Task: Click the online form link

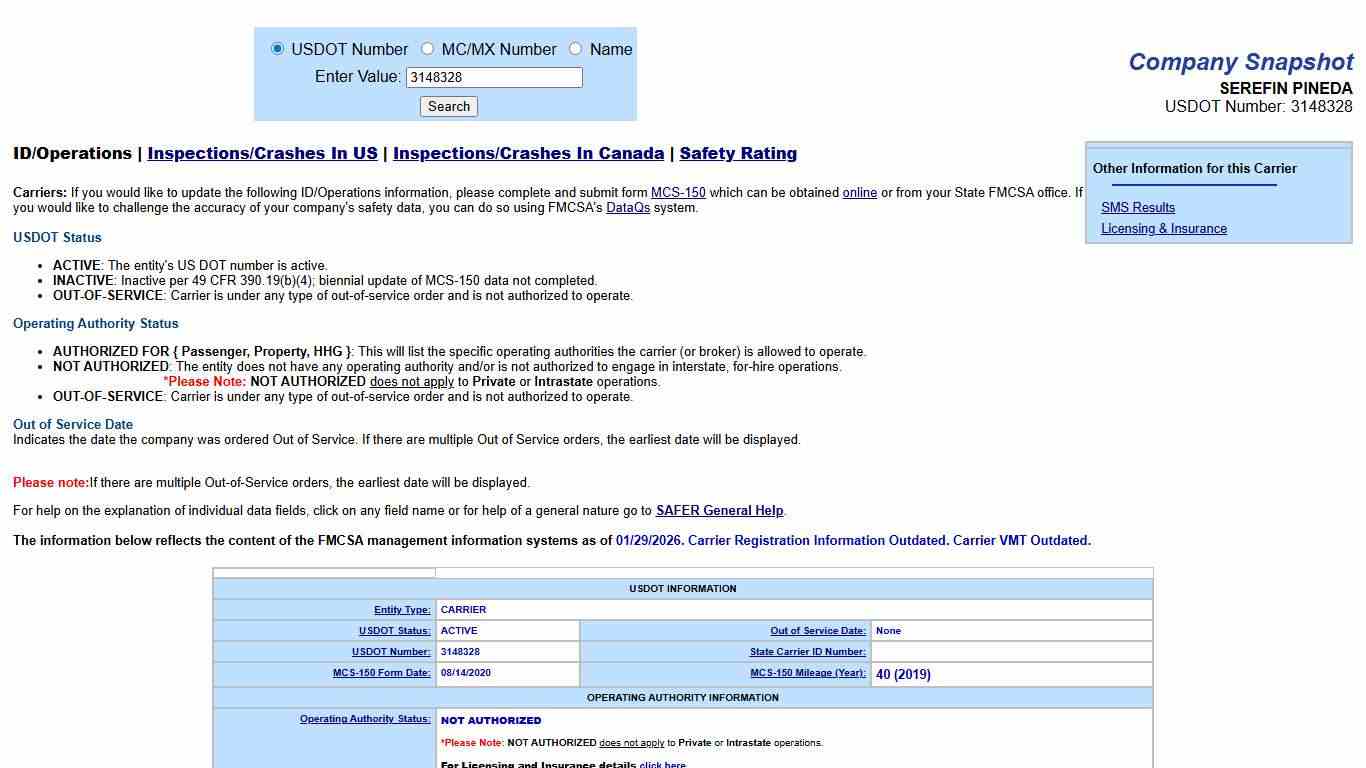Action: [860, 192]
